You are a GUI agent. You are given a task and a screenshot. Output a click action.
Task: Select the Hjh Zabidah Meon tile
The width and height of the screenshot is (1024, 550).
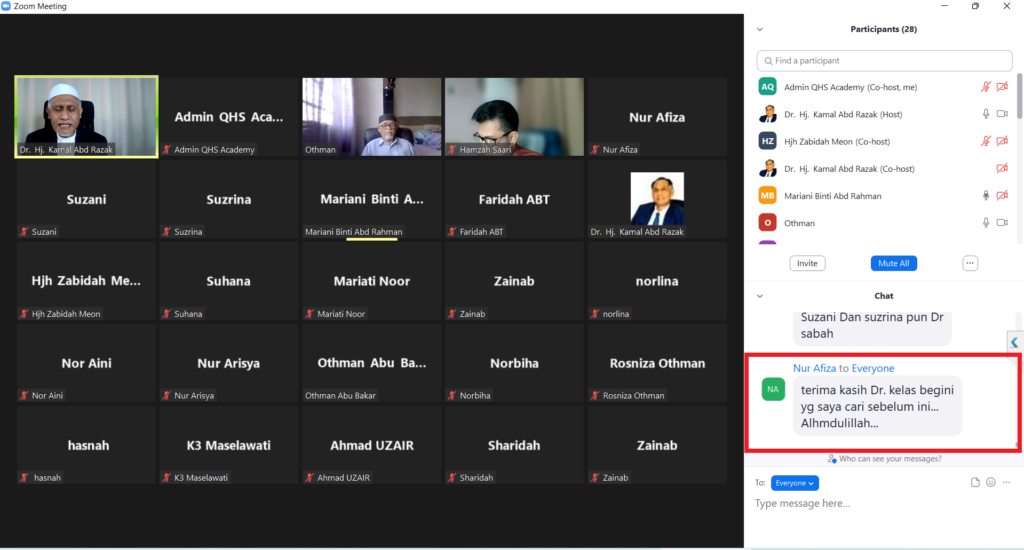pos(86,281)
